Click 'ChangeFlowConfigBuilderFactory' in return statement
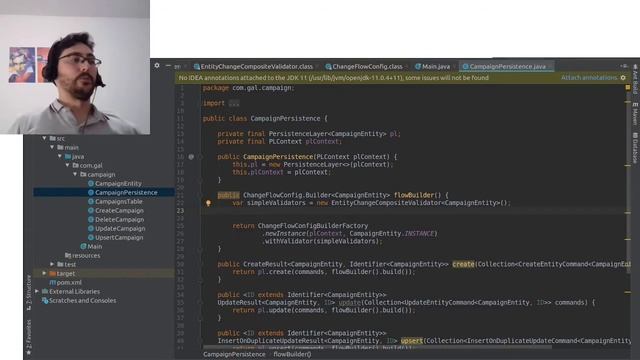Viewport: 640px width, 360px height. click(x=313, y=226)
